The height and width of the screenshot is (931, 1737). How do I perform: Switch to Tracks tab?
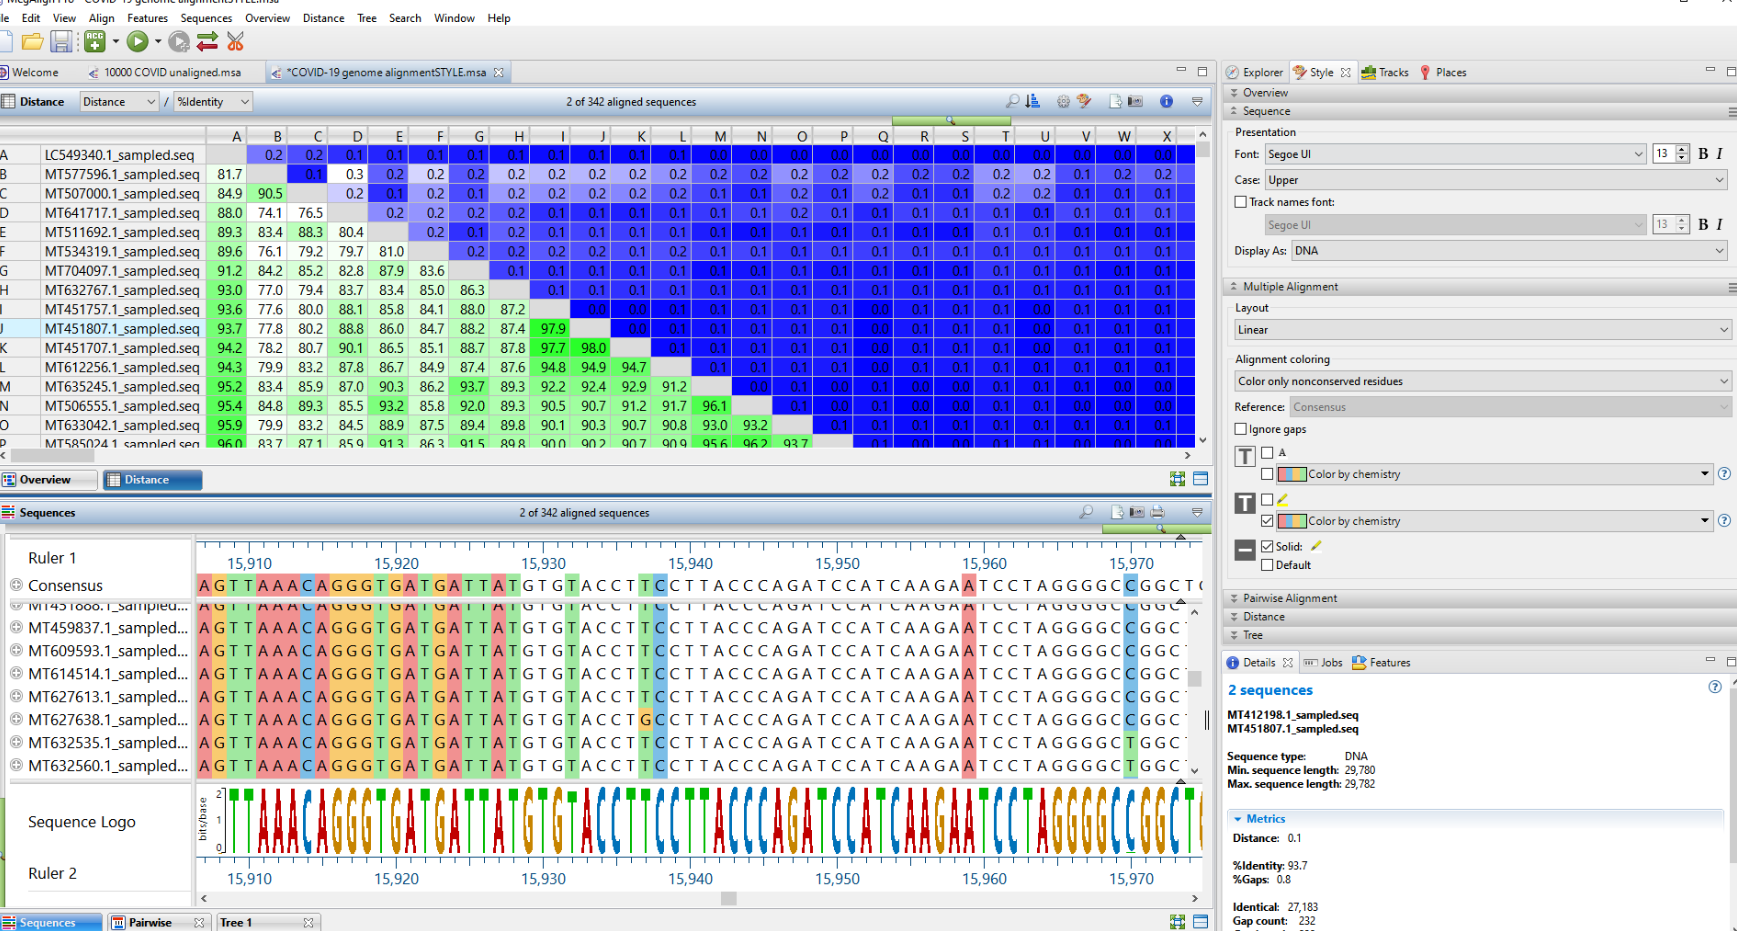tap(1385, 72)
